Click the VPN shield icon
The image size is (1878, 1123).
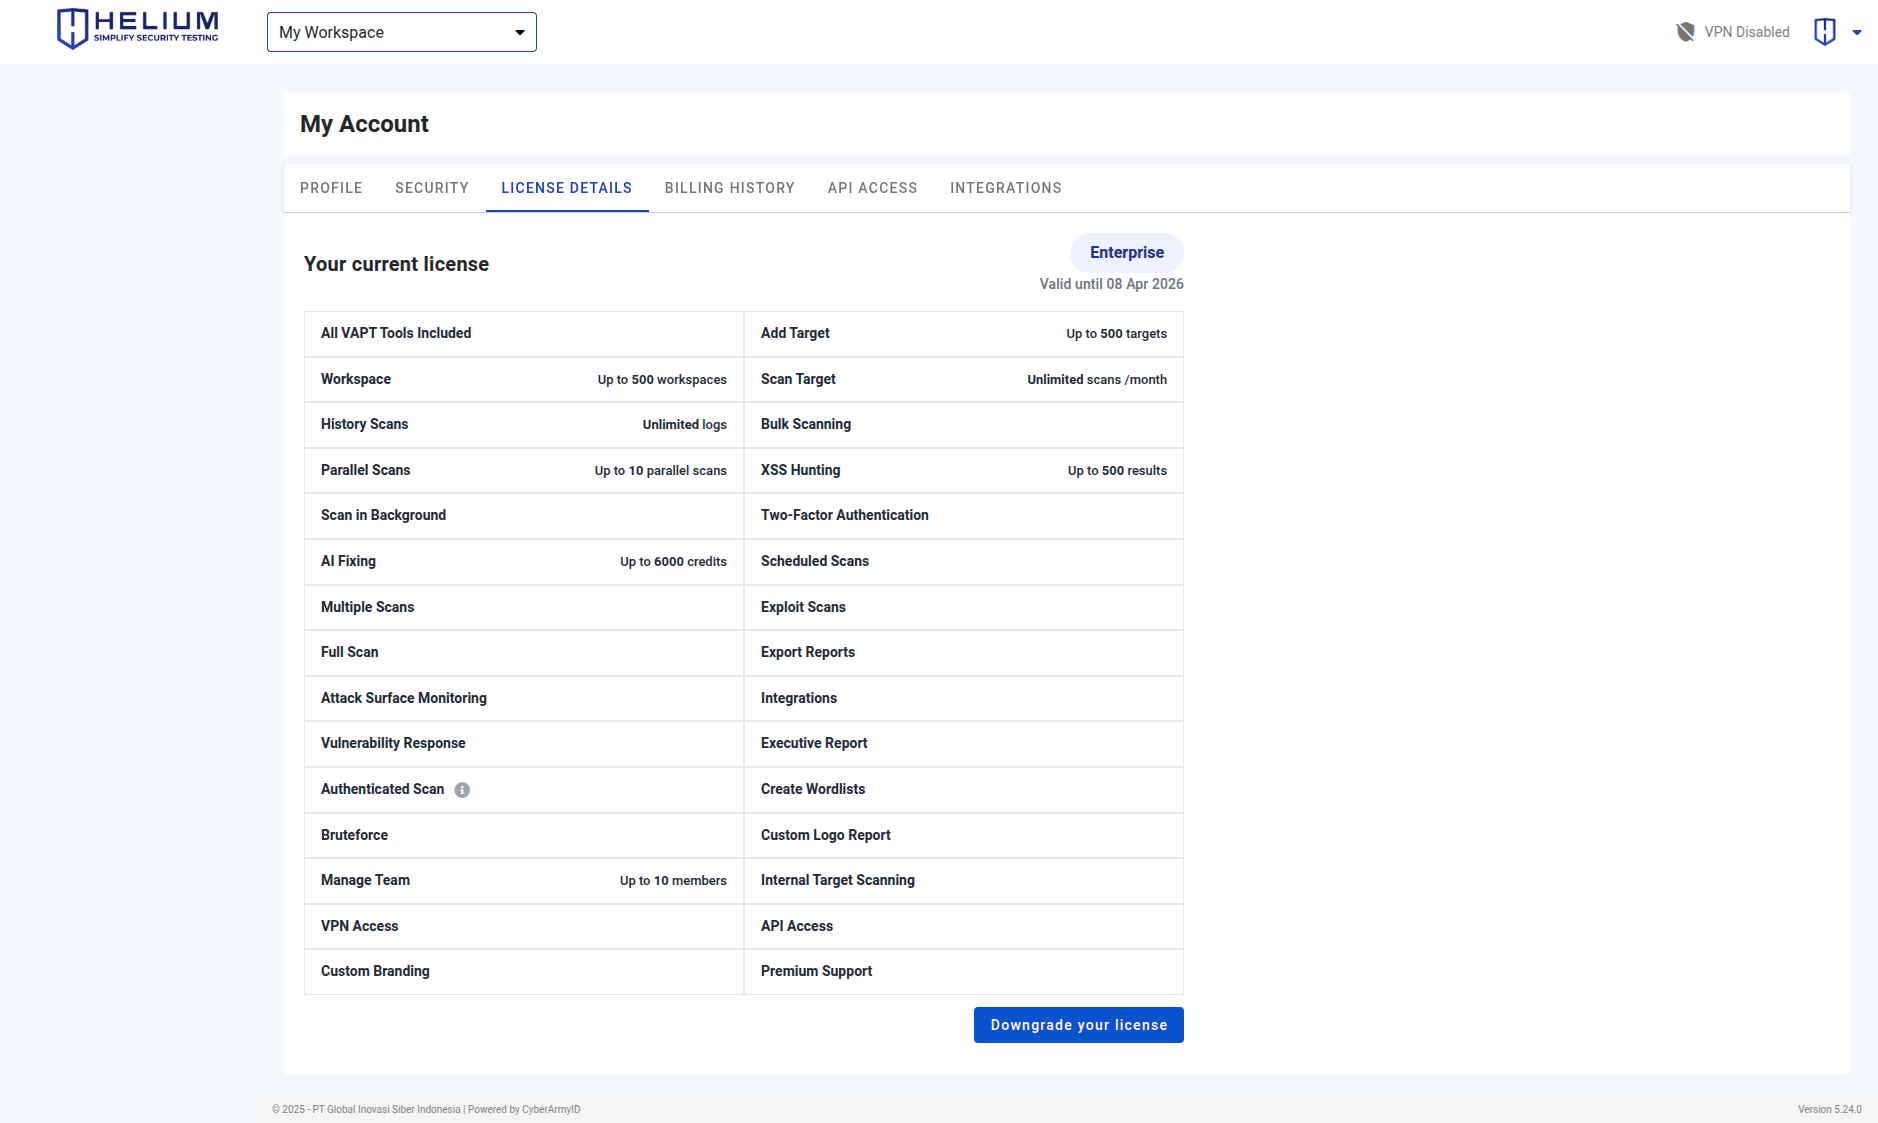[x=1685, y=32]
